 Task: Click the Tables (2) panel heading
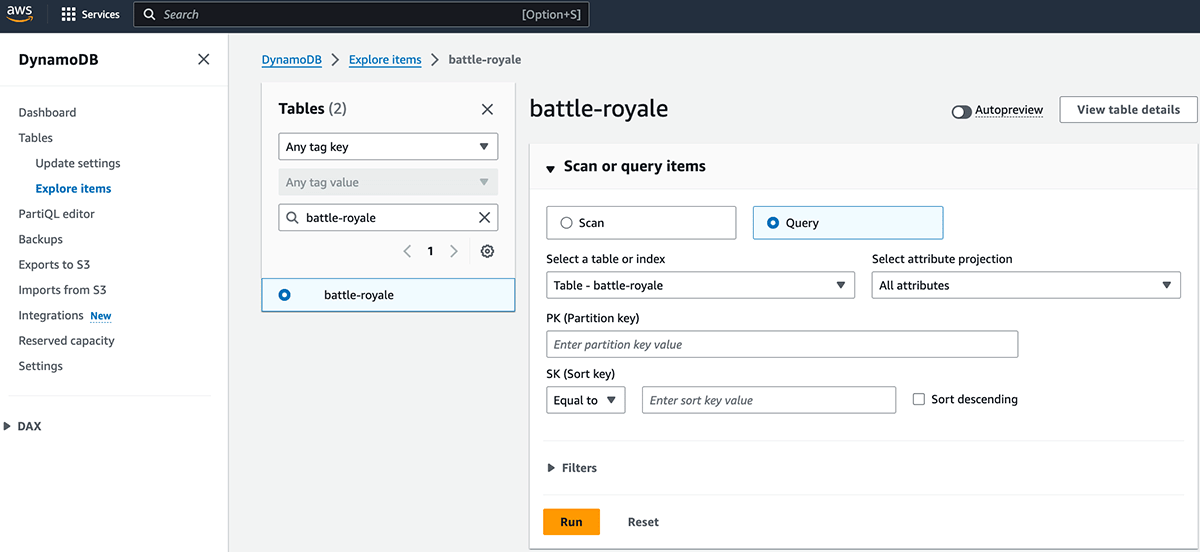coord(312,109)
